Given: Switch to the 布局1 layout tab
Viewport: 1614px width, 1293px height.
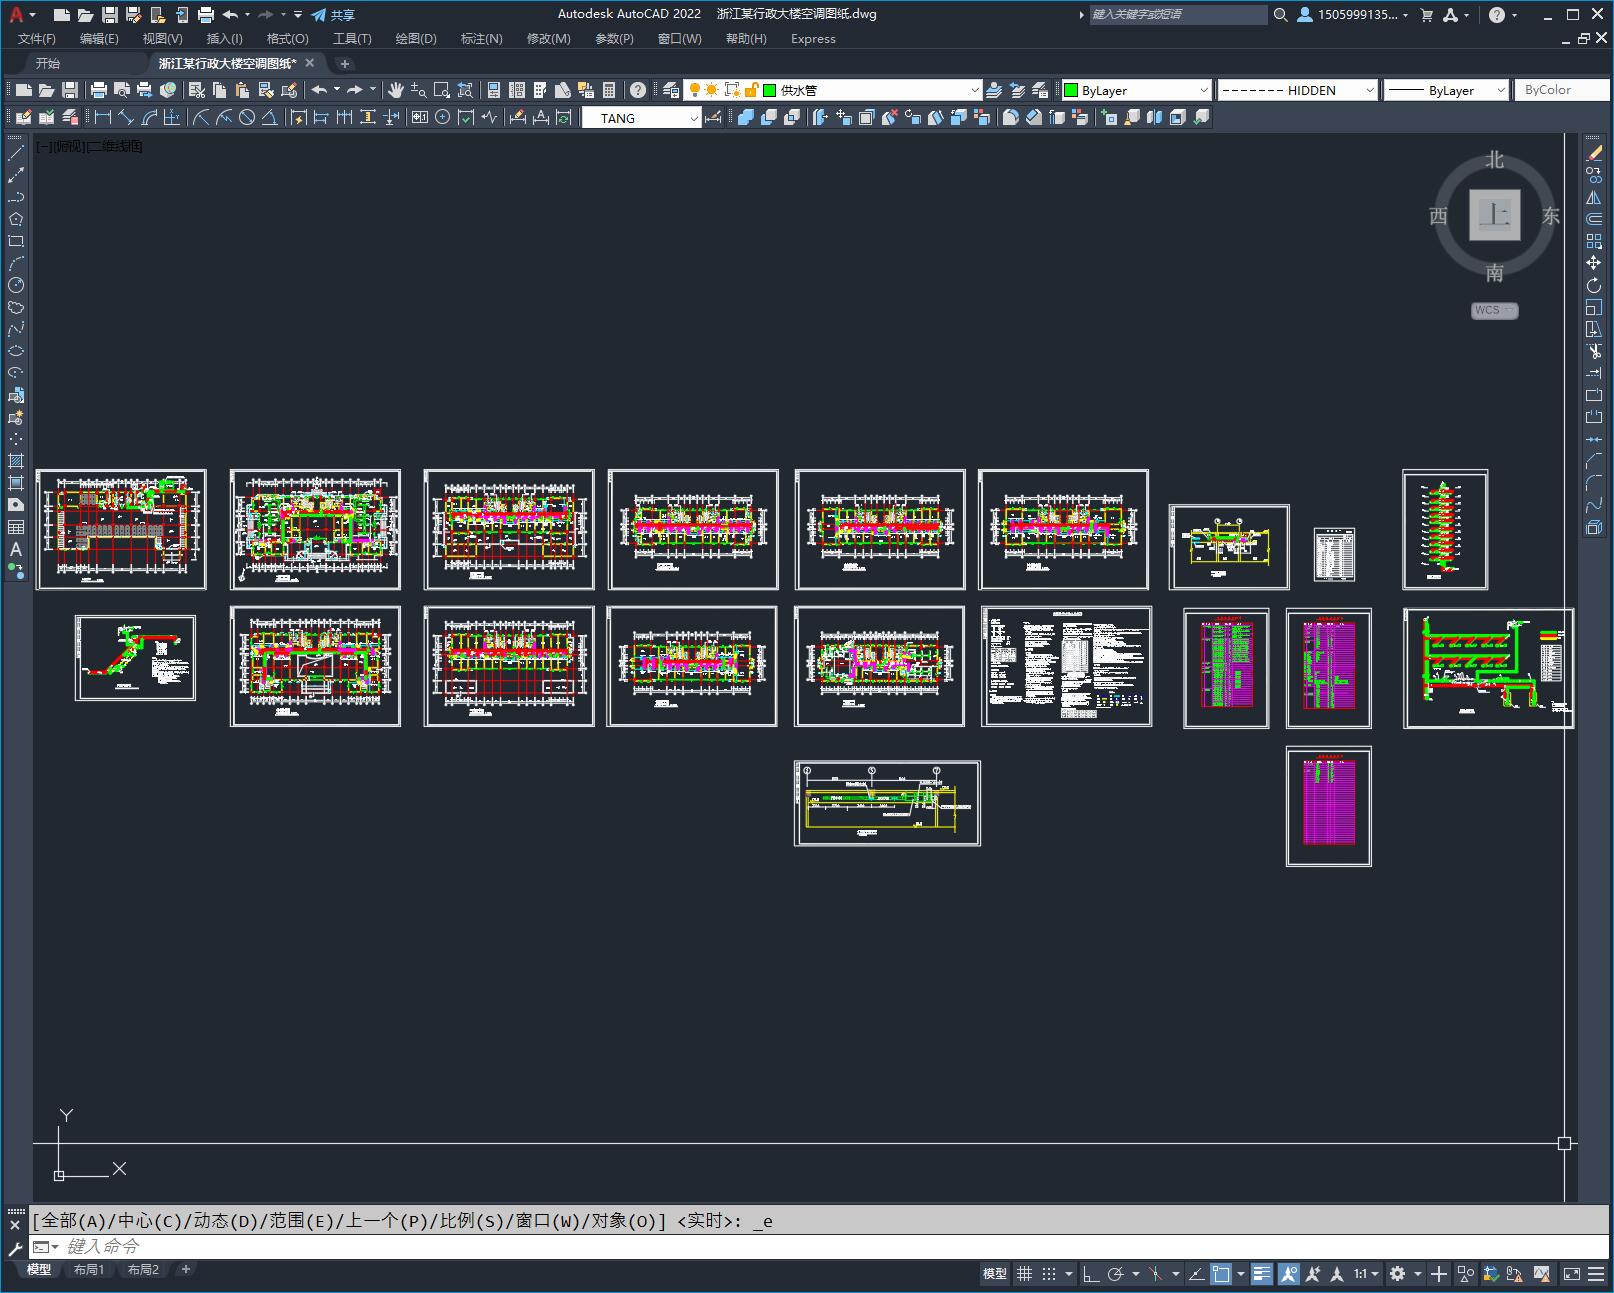Looking at the screenshot, I should 89,1269.
